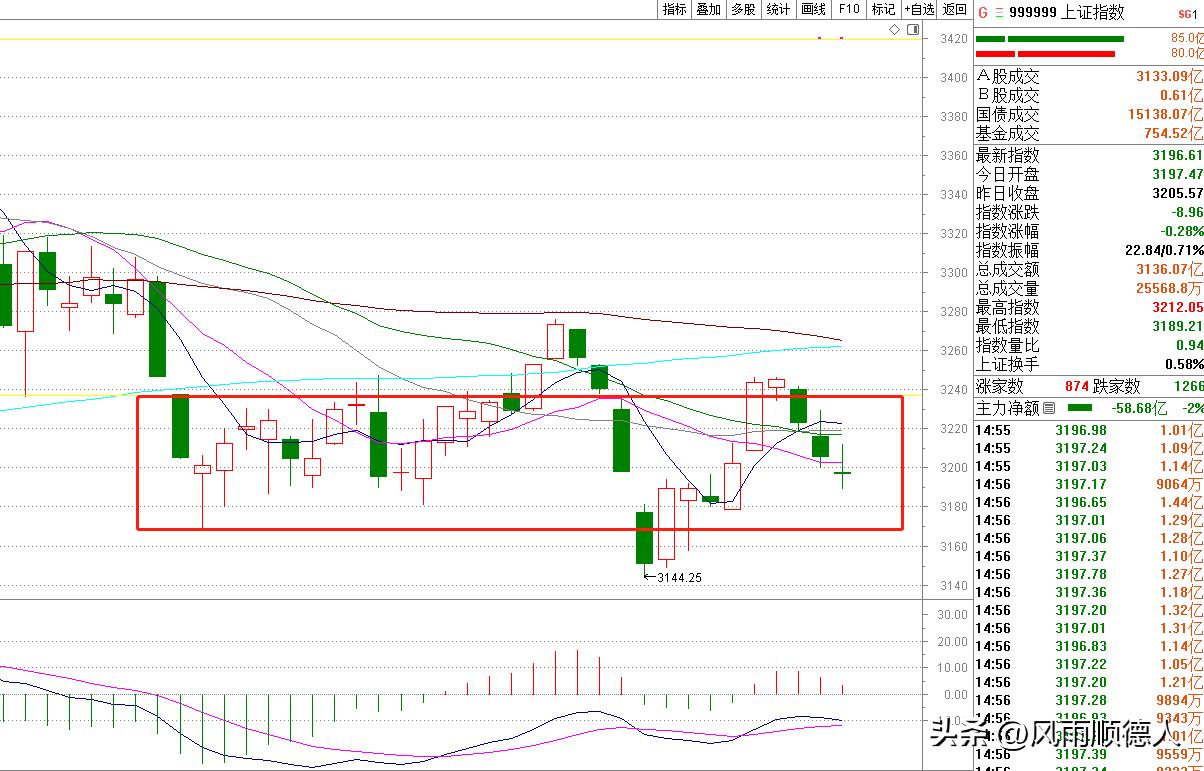Click the 30.00 MACD axis label
This screenshot has height=771, width=1204.
pyautogui.click(x=953, y=614)
